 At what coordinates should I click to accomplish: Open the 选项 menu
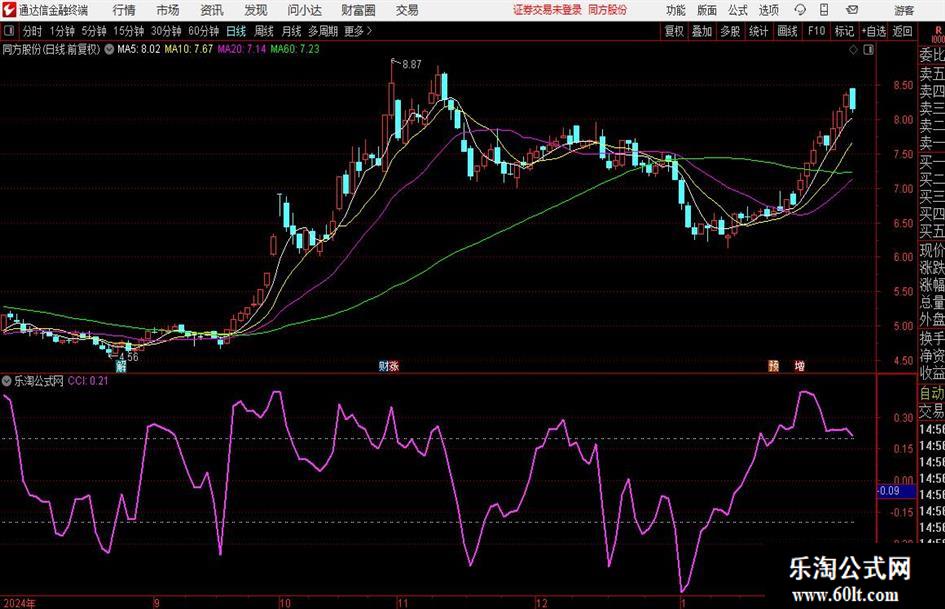tap(768, 10)
